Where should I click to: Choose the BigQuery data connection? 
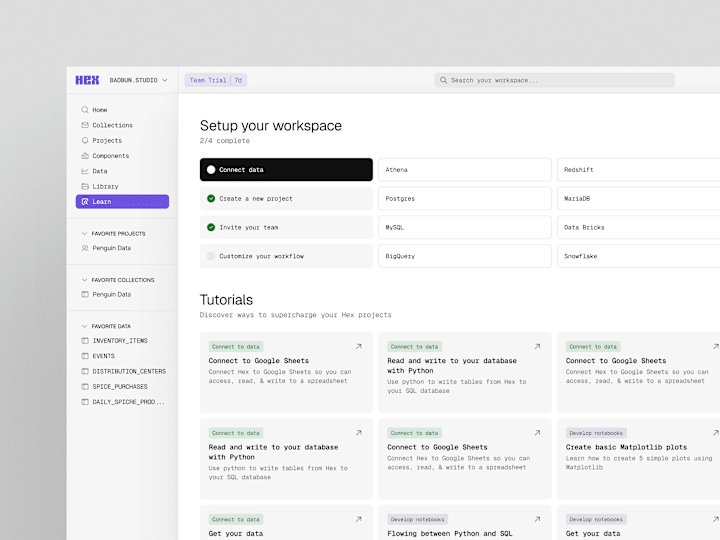click(465, 256)
